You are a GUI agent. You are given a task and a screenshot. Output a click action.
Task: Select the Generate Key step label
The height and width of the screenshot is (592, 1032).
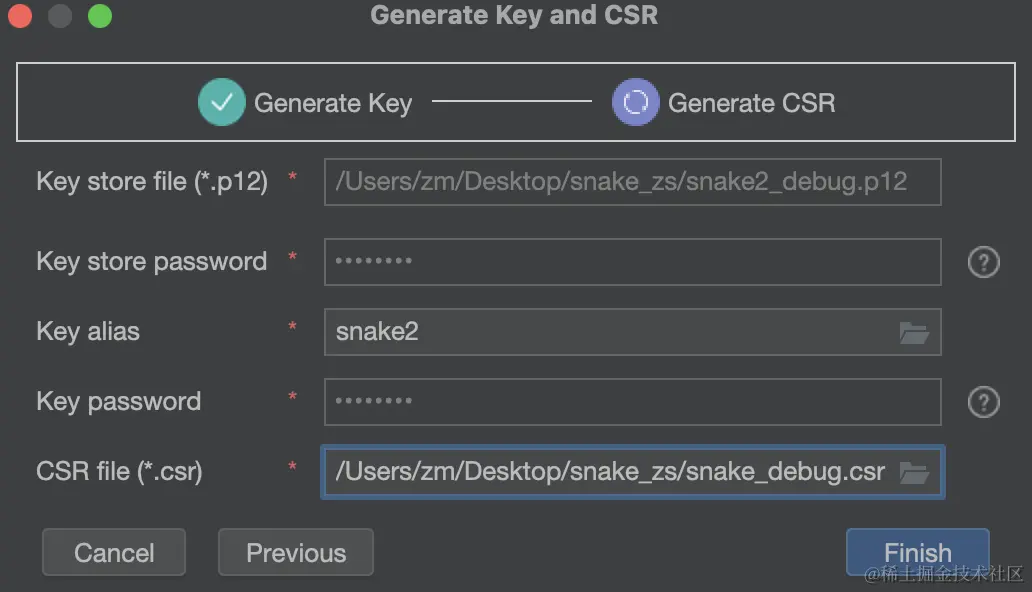[x=333, y=103]
